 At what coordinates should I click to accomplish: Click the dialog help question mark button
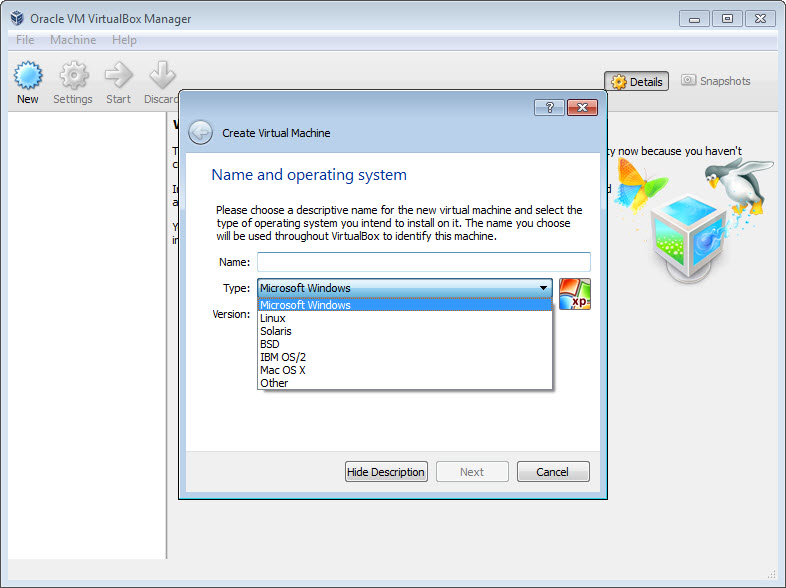(x=549, y=107)
